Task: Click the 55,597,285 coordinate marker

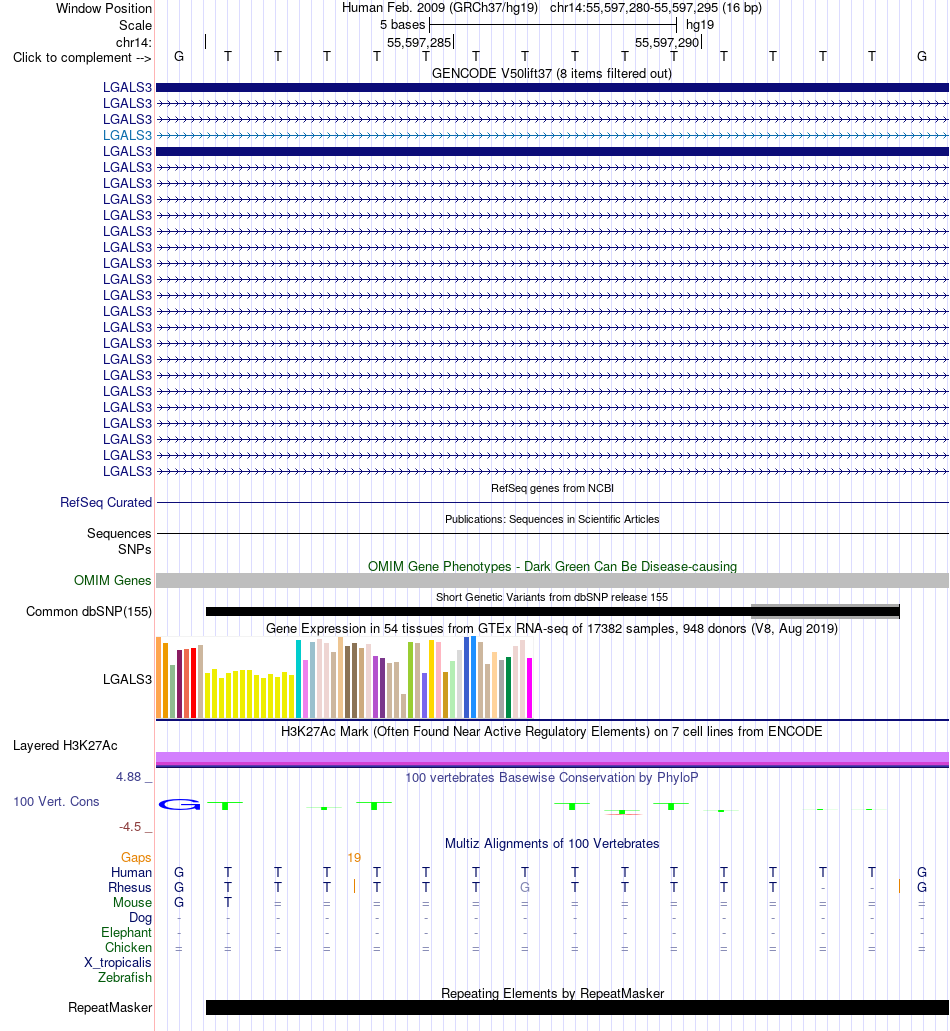Action: (419, 43)
